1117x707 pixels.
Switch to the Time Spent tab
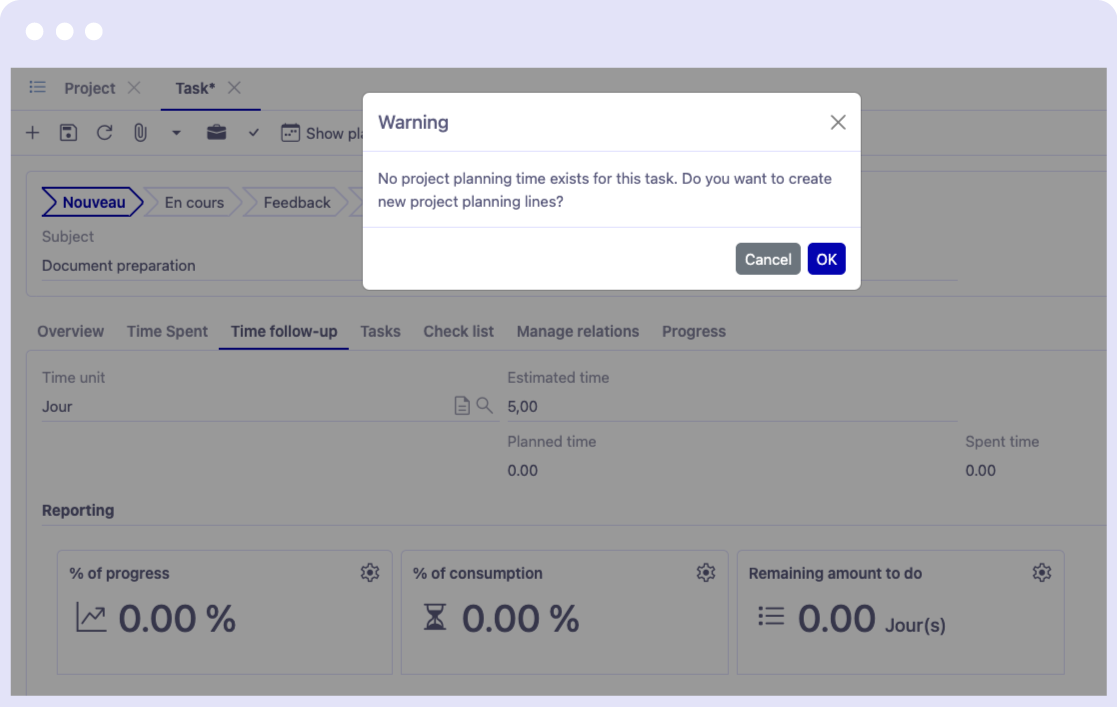click(x=167, y=332)
